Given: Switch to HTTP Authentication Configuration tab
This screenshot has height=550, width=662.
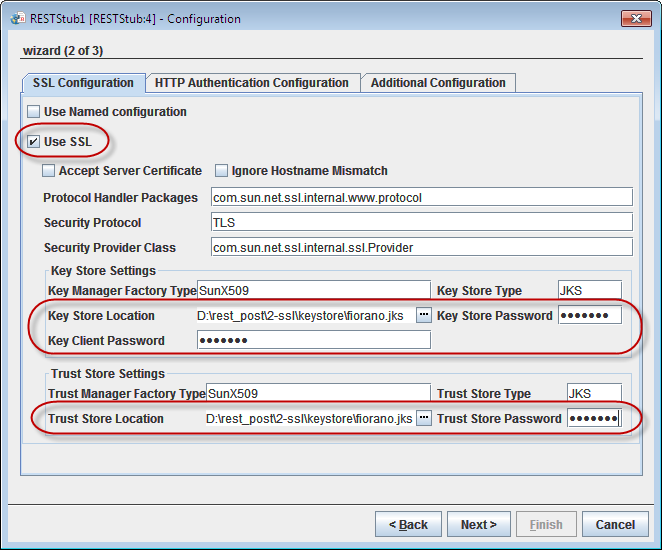Looking at the screenshot, I should [252, 83].
